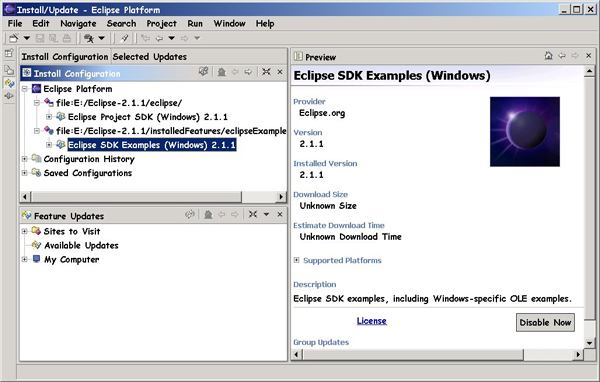The image size is (600, 382).
Task: Open the License link
Action: click(x=372, y=321)
